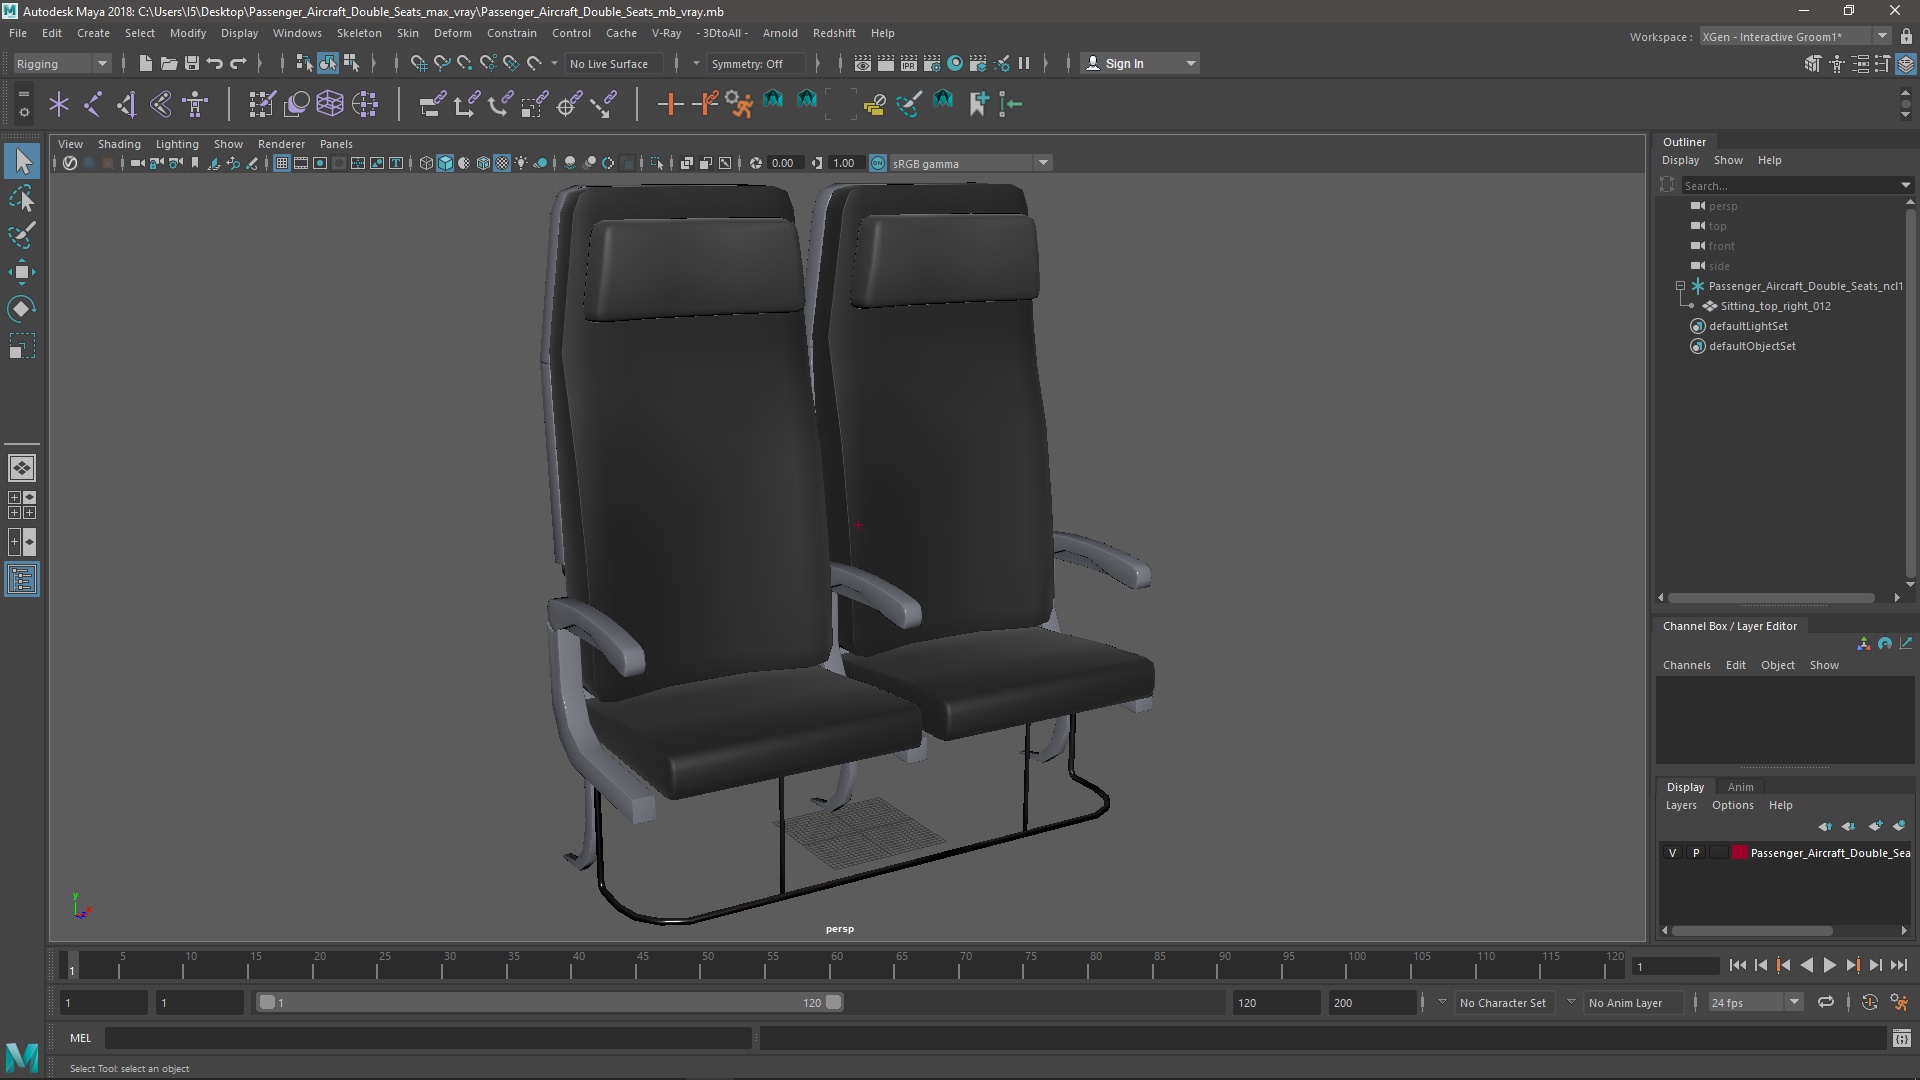The height and width of the screenshot is (1080, 1920).
Task: Click the current frame field by playback
Action: click(x=1675, y=966)
